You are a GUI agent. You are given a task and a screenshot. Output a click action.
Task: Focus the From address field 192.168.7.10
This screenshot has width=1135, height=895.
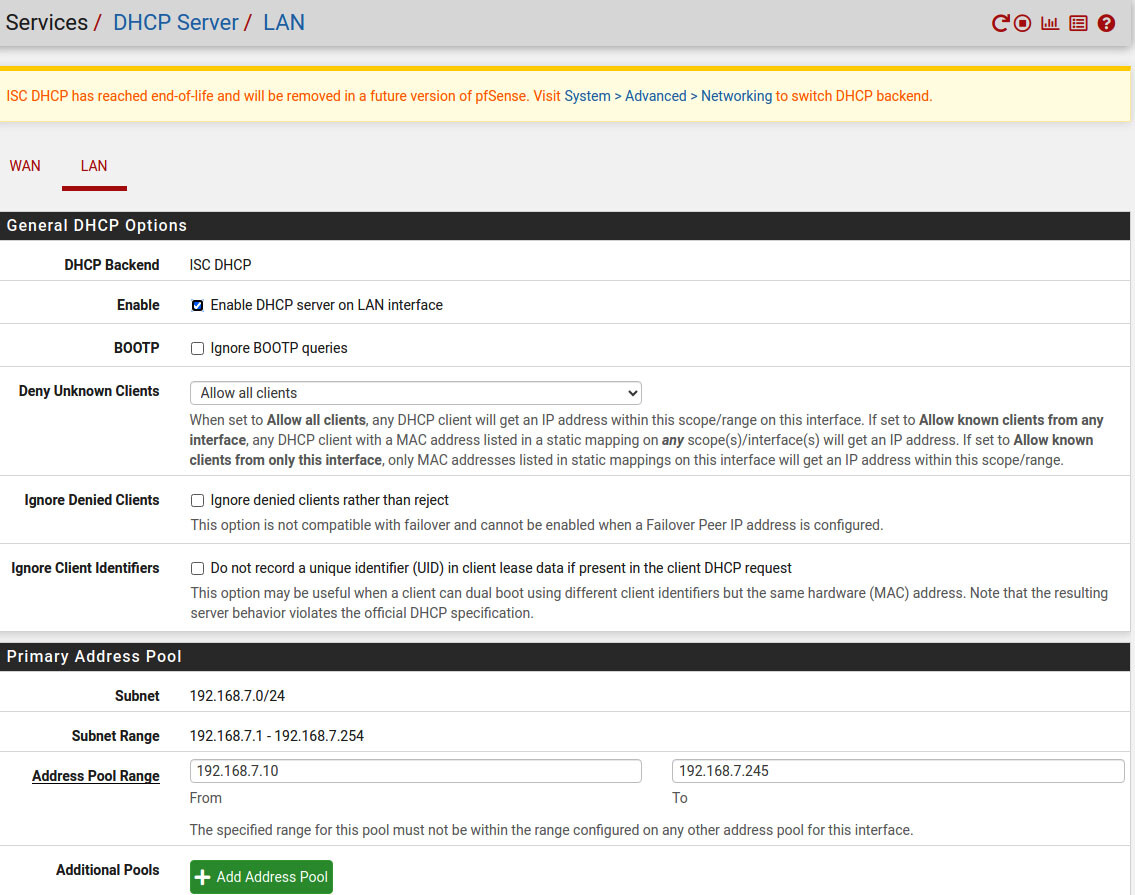coord(415,770)
